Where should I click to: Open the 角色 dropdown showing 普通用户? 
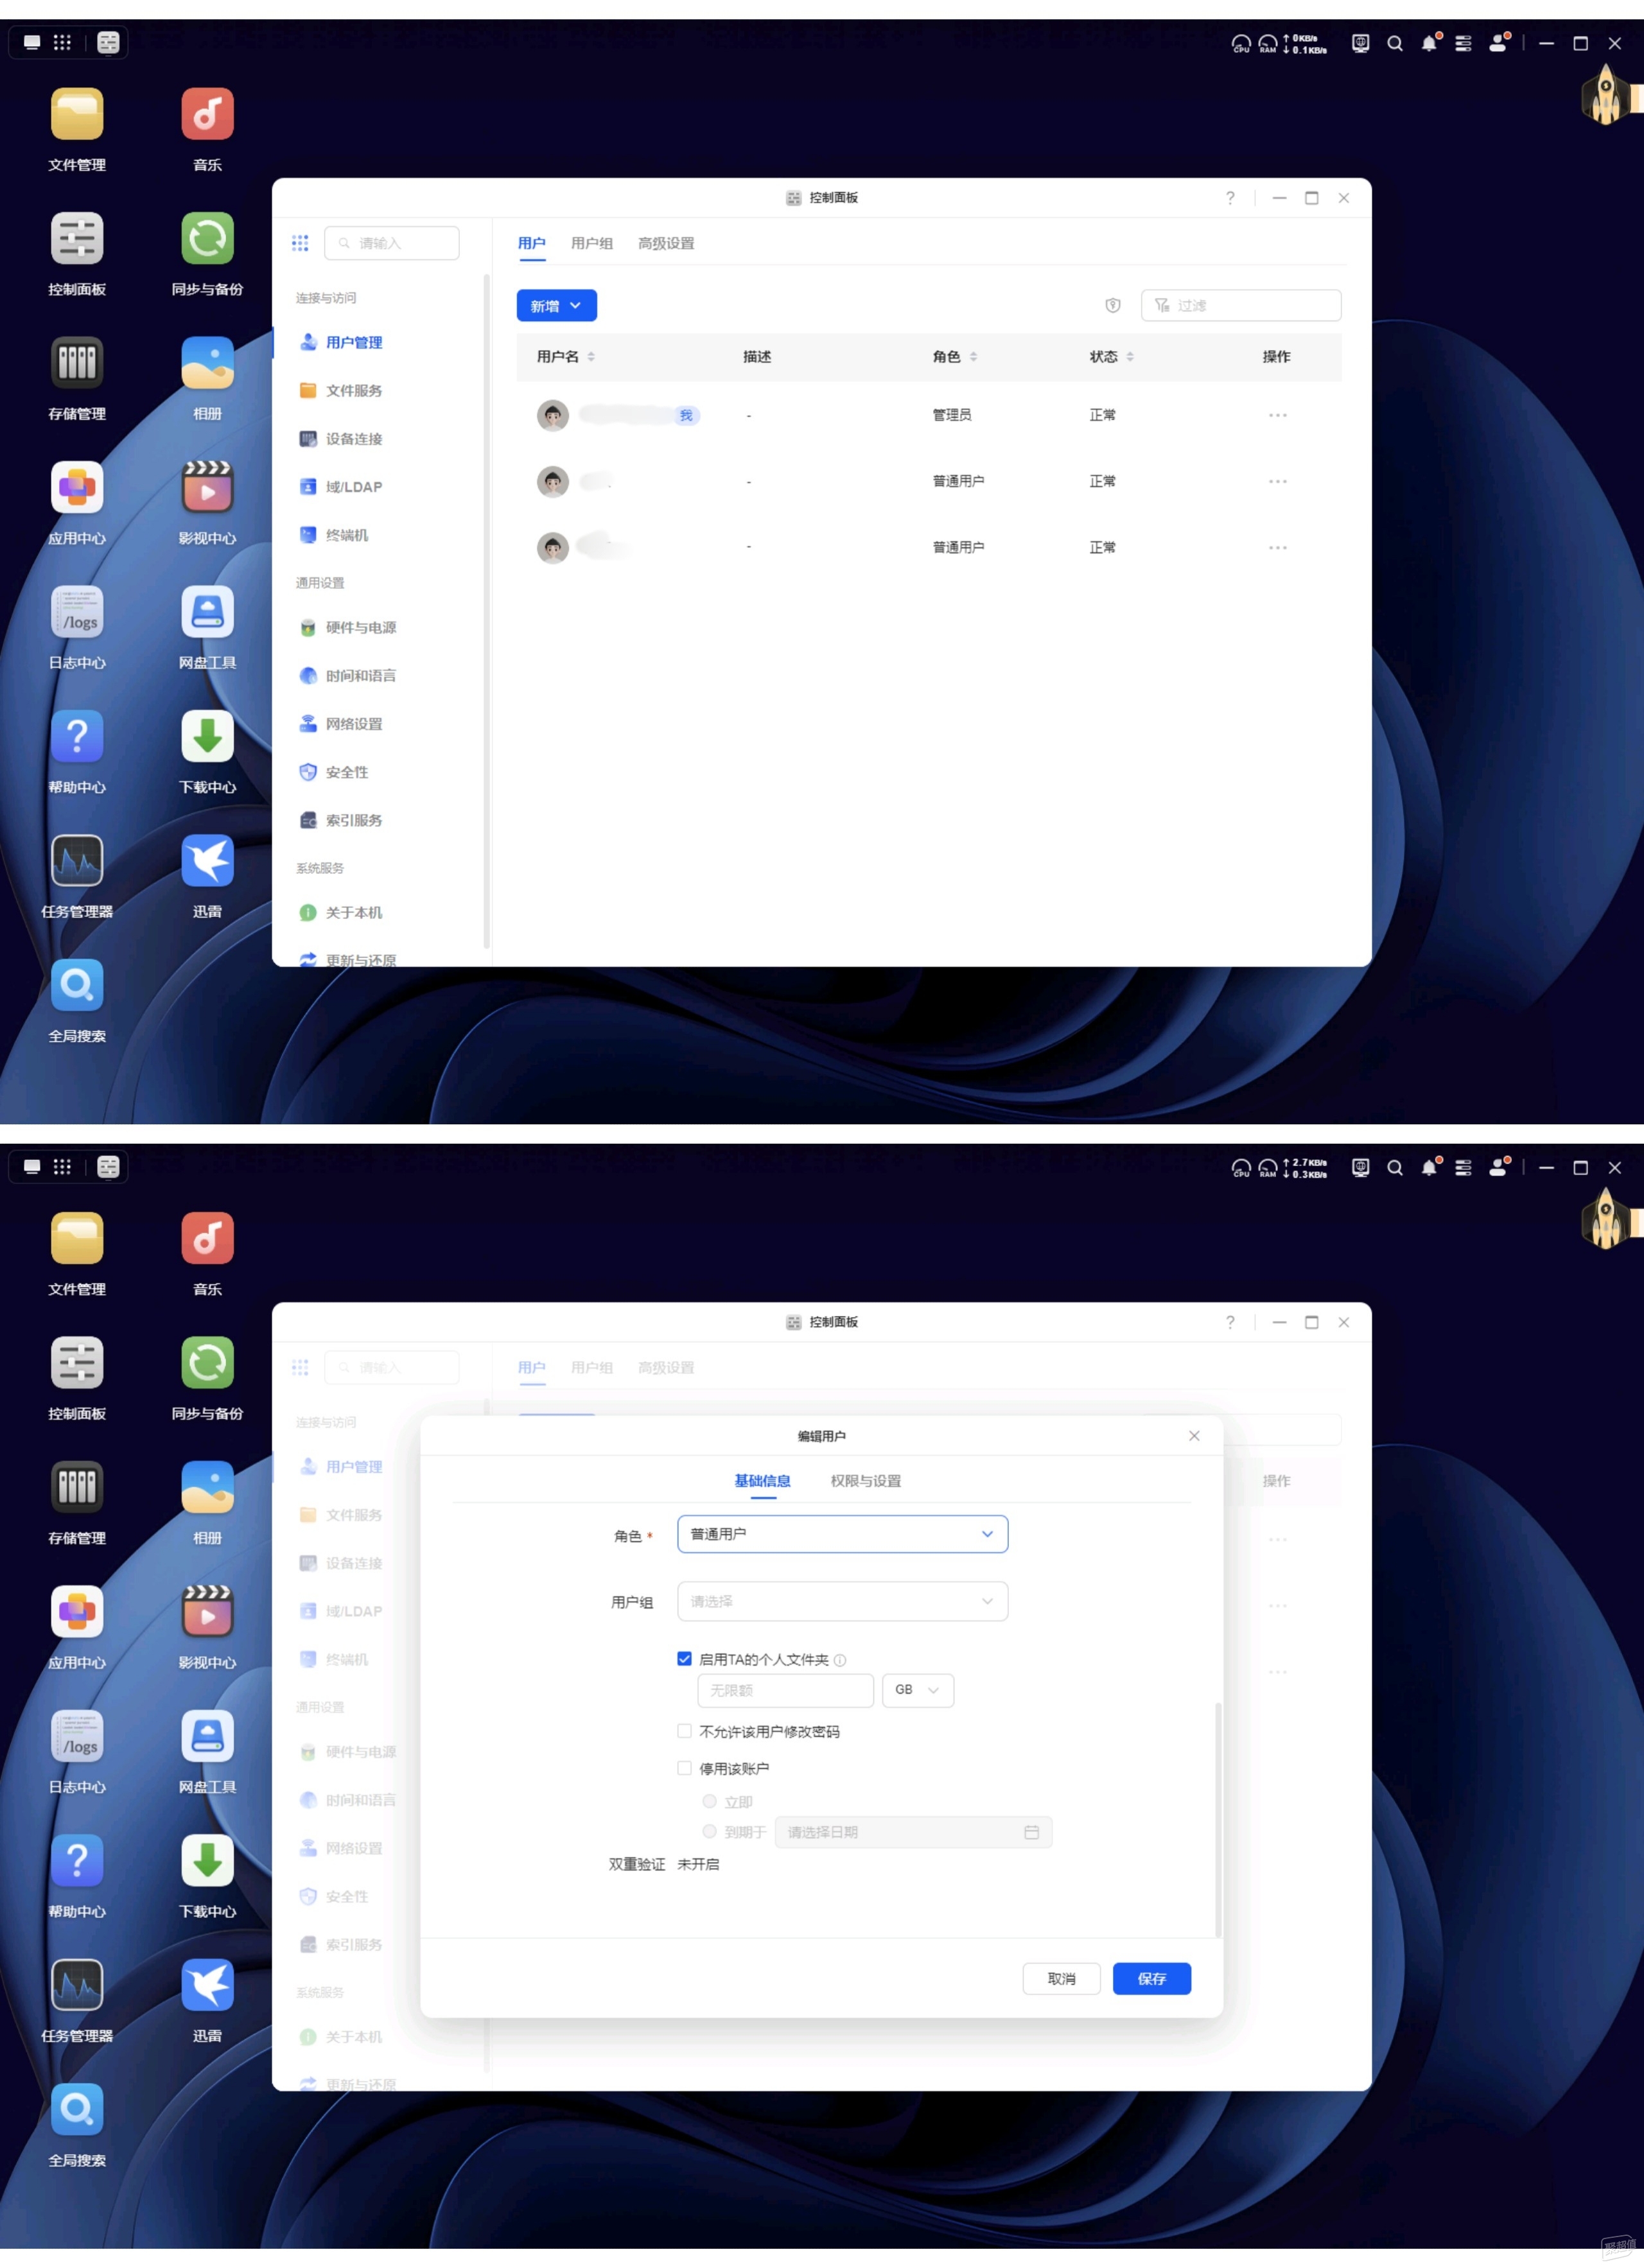pyautogui.click(x=843, y=1534)
